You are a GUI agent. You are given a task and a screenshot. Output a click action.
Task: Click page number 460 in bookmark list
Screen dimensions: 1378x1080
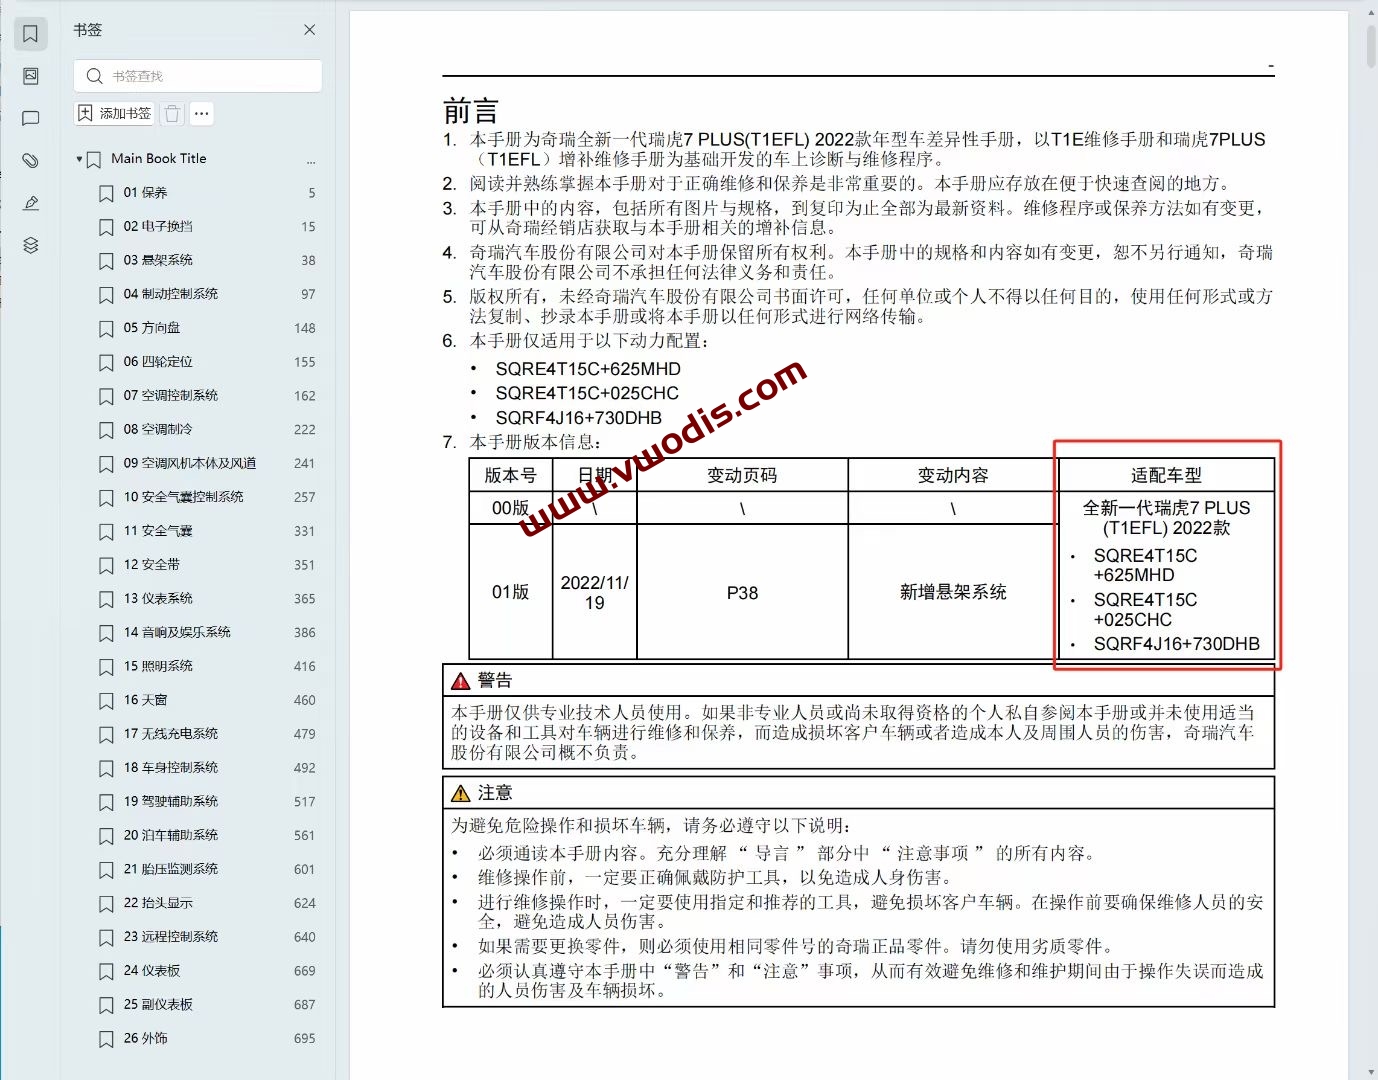pyautogui.click(x=305, y=700)
